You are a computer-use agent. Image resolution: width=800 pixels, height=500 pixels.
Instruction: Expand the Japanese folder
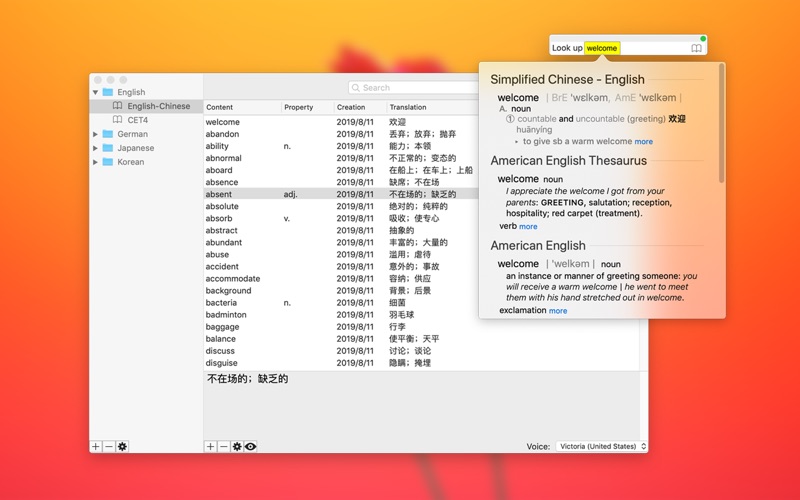tap(95, 148)
